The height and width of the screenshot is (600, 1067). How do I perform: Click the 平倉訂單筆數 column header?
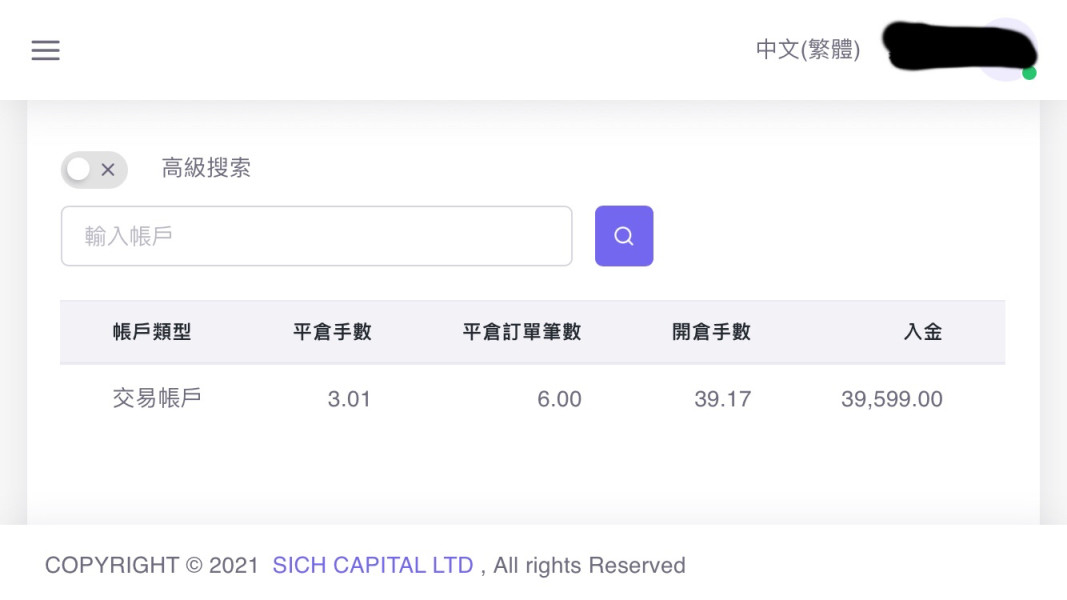(x=522, y=332)
